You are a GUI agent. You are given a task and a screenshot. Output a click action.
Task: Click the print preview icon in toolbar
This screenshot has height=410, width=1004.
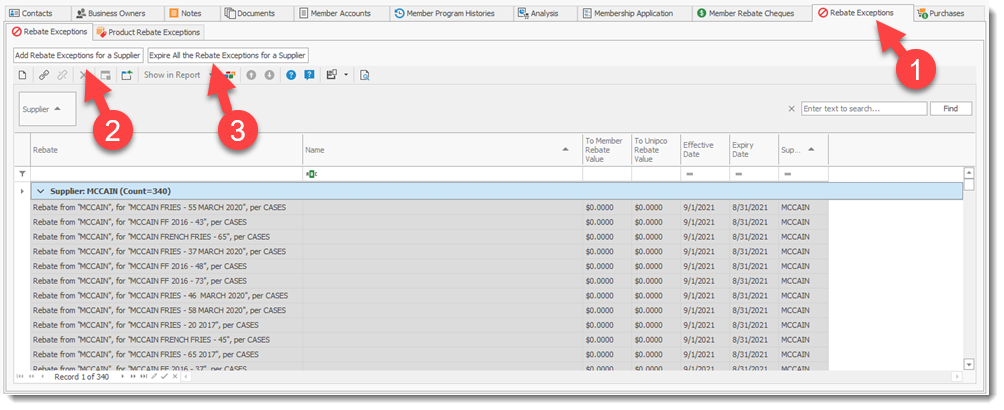coord(365,75)
